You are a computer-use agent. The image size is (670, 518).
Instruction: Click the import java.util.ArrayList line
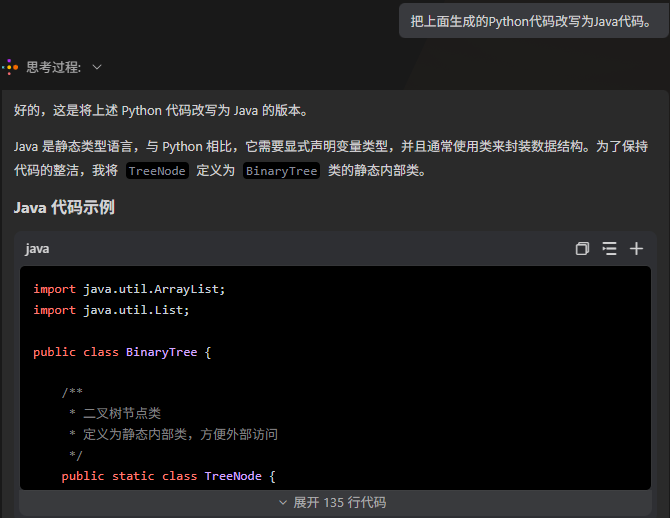(x=129, y=289)
